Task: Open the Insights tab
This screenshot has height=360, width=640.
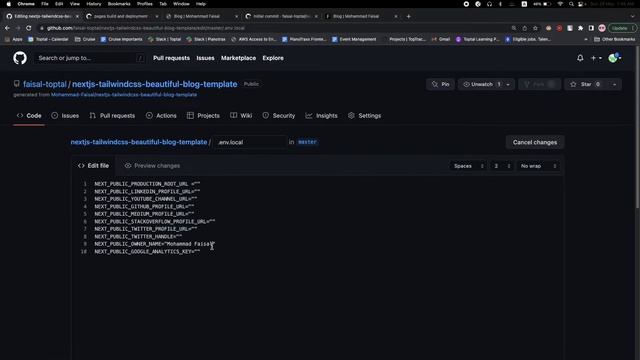Action: point(322,116)
